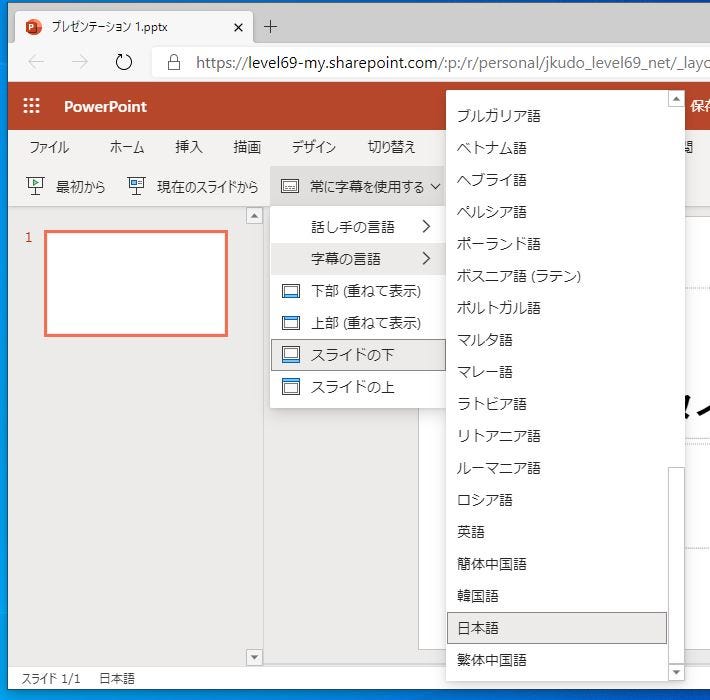Viewport: 710px width, 700px height.
Task: Click slide panel scroll down arrow
Action: (254, 657)
